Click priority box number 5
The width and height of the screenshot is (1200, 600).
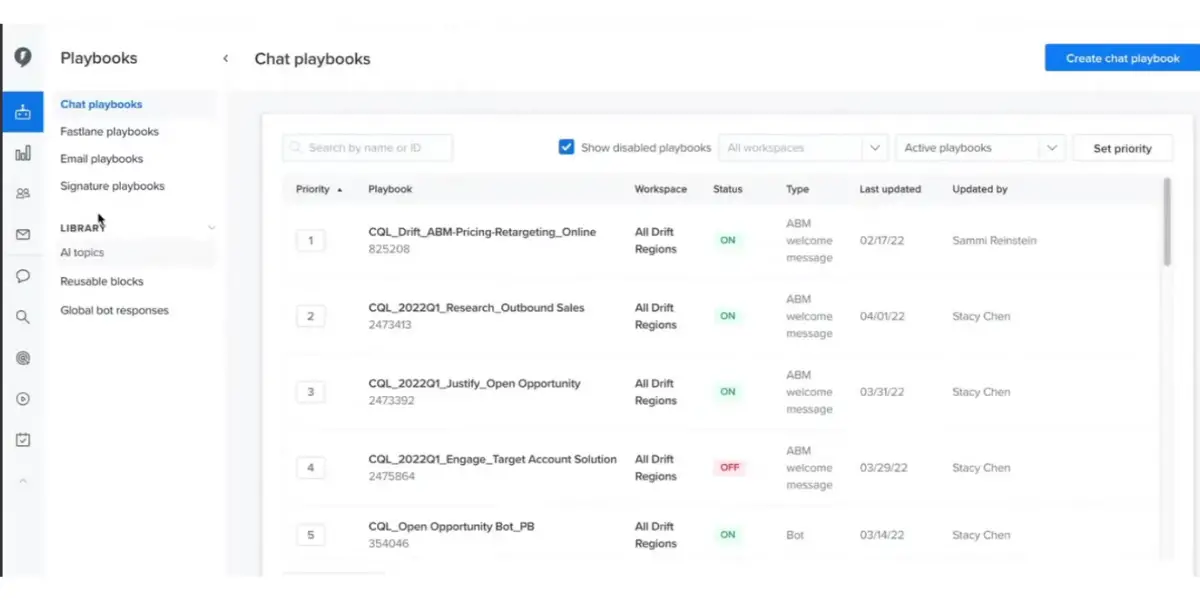(x=310, y=535)
